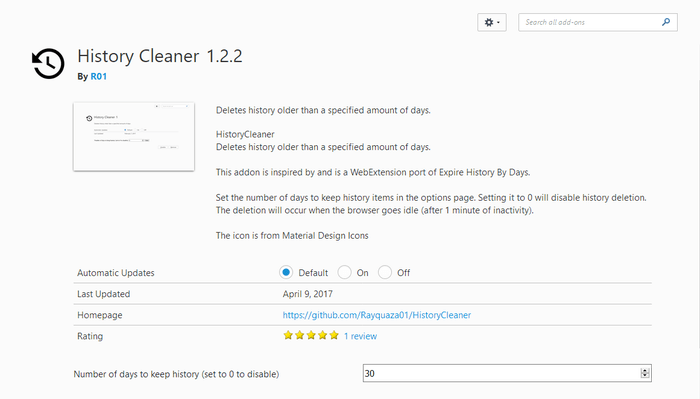
Task: Click the Rating label
Action: tap(90, 336)
